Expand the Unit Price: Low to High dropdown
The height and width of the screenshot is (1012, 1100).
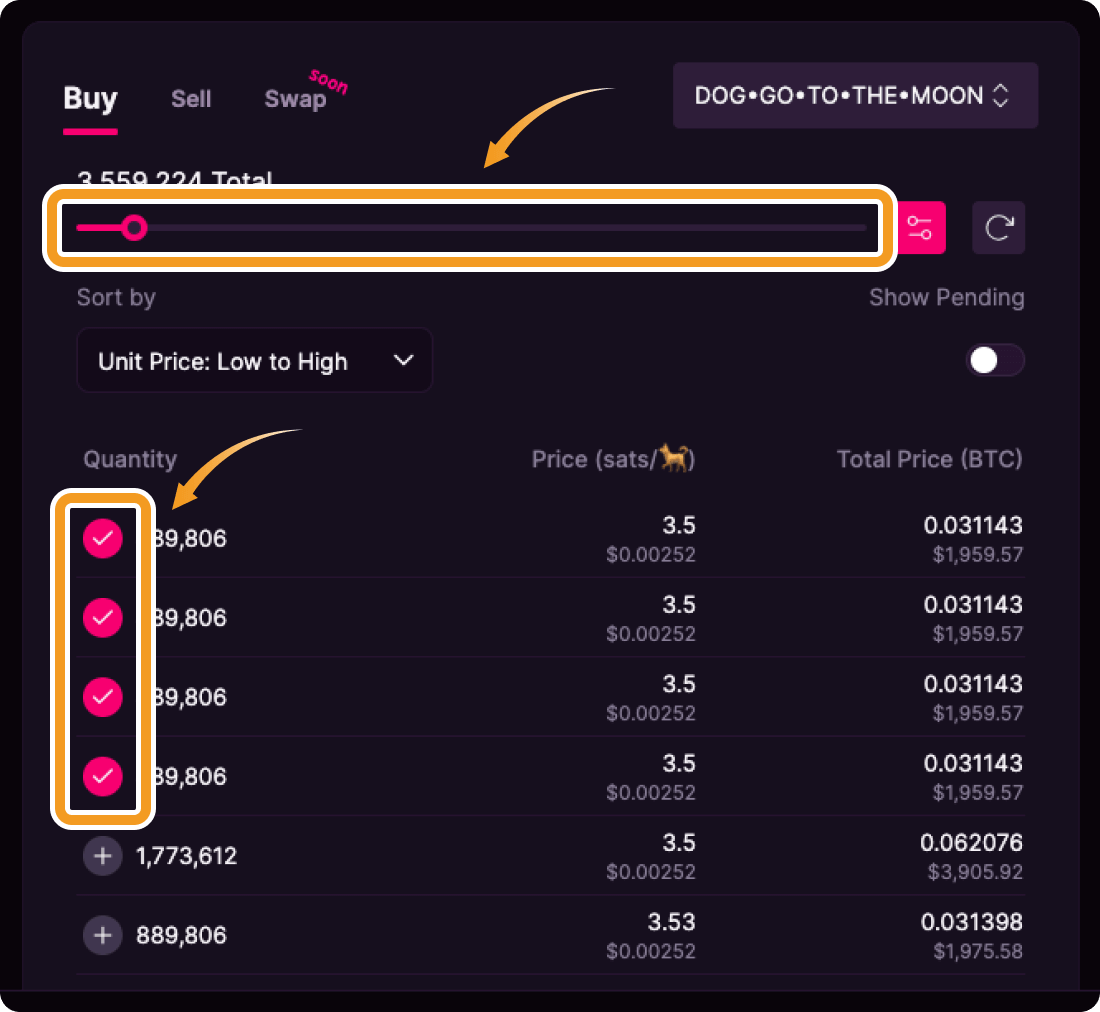(254, 361)
